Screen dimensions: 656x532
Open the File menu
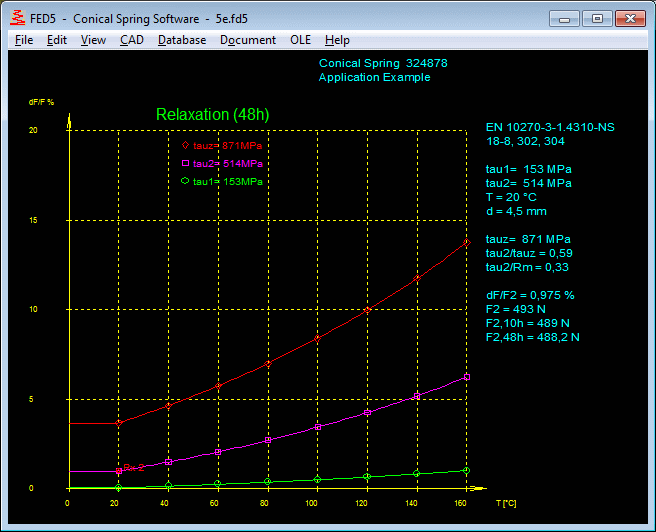coord(24,40)
